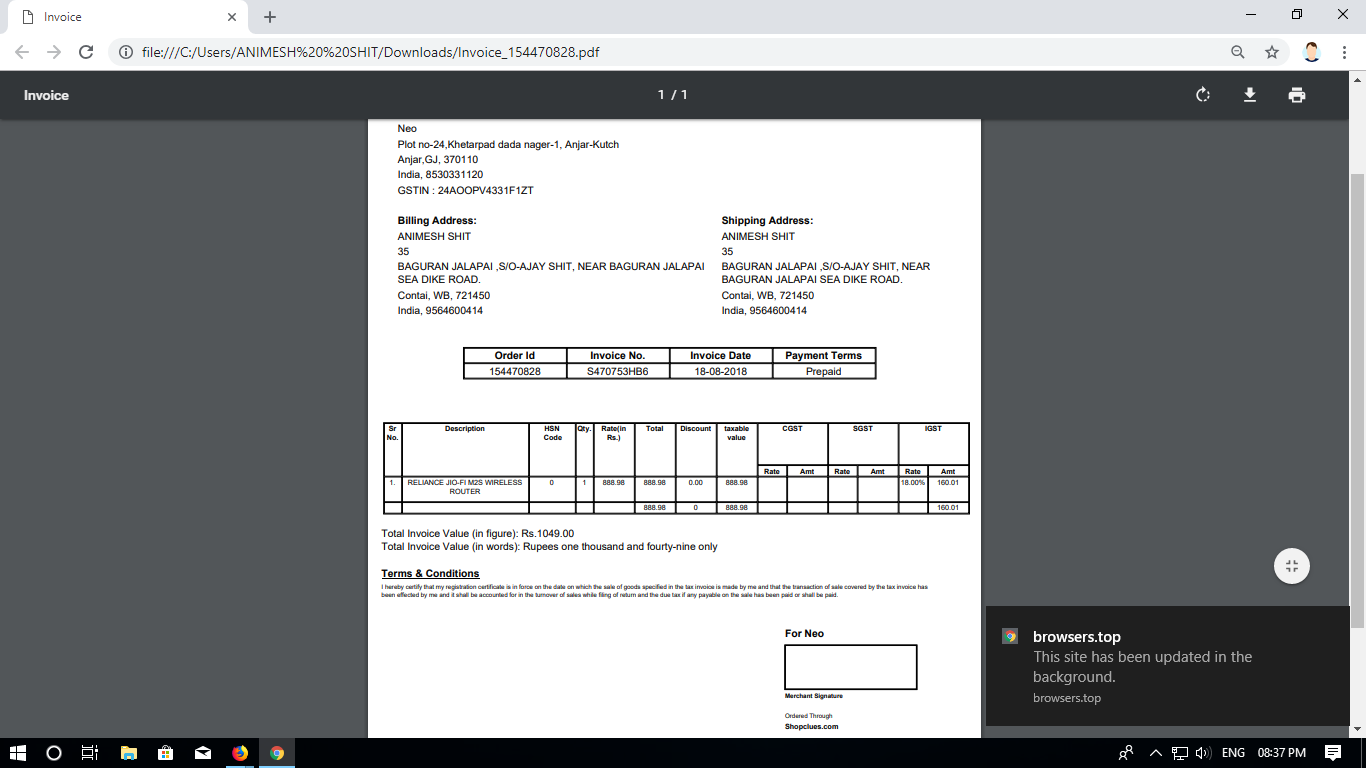Select the Invoice tab
Screen dimensions: 1366x768
point(120,17)
